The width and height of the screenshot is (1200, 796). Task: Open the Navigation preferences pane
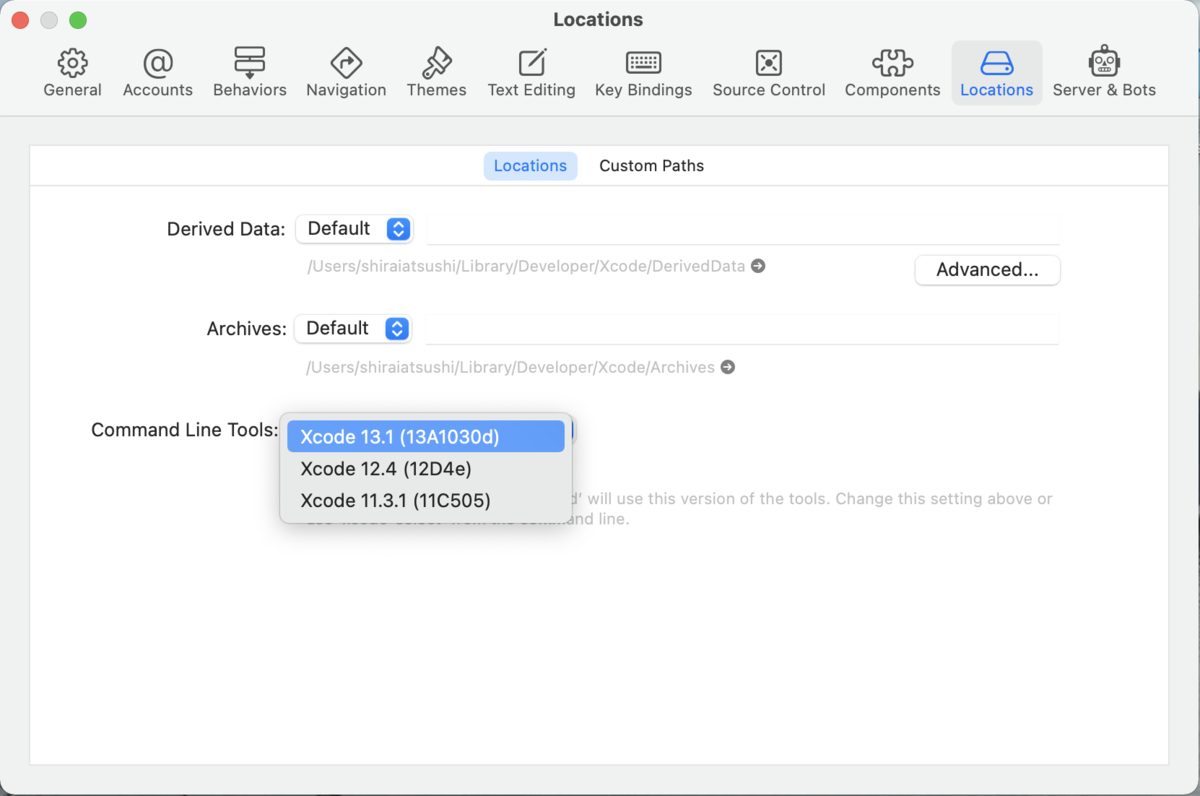click(346, 73)
